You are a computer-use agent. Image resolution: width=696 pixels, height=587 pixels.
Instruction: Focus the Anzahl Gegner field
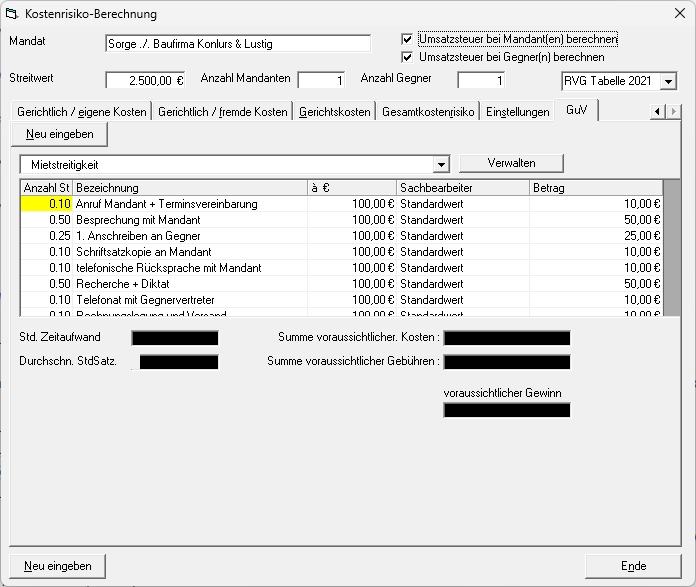[x=481, y=80]
